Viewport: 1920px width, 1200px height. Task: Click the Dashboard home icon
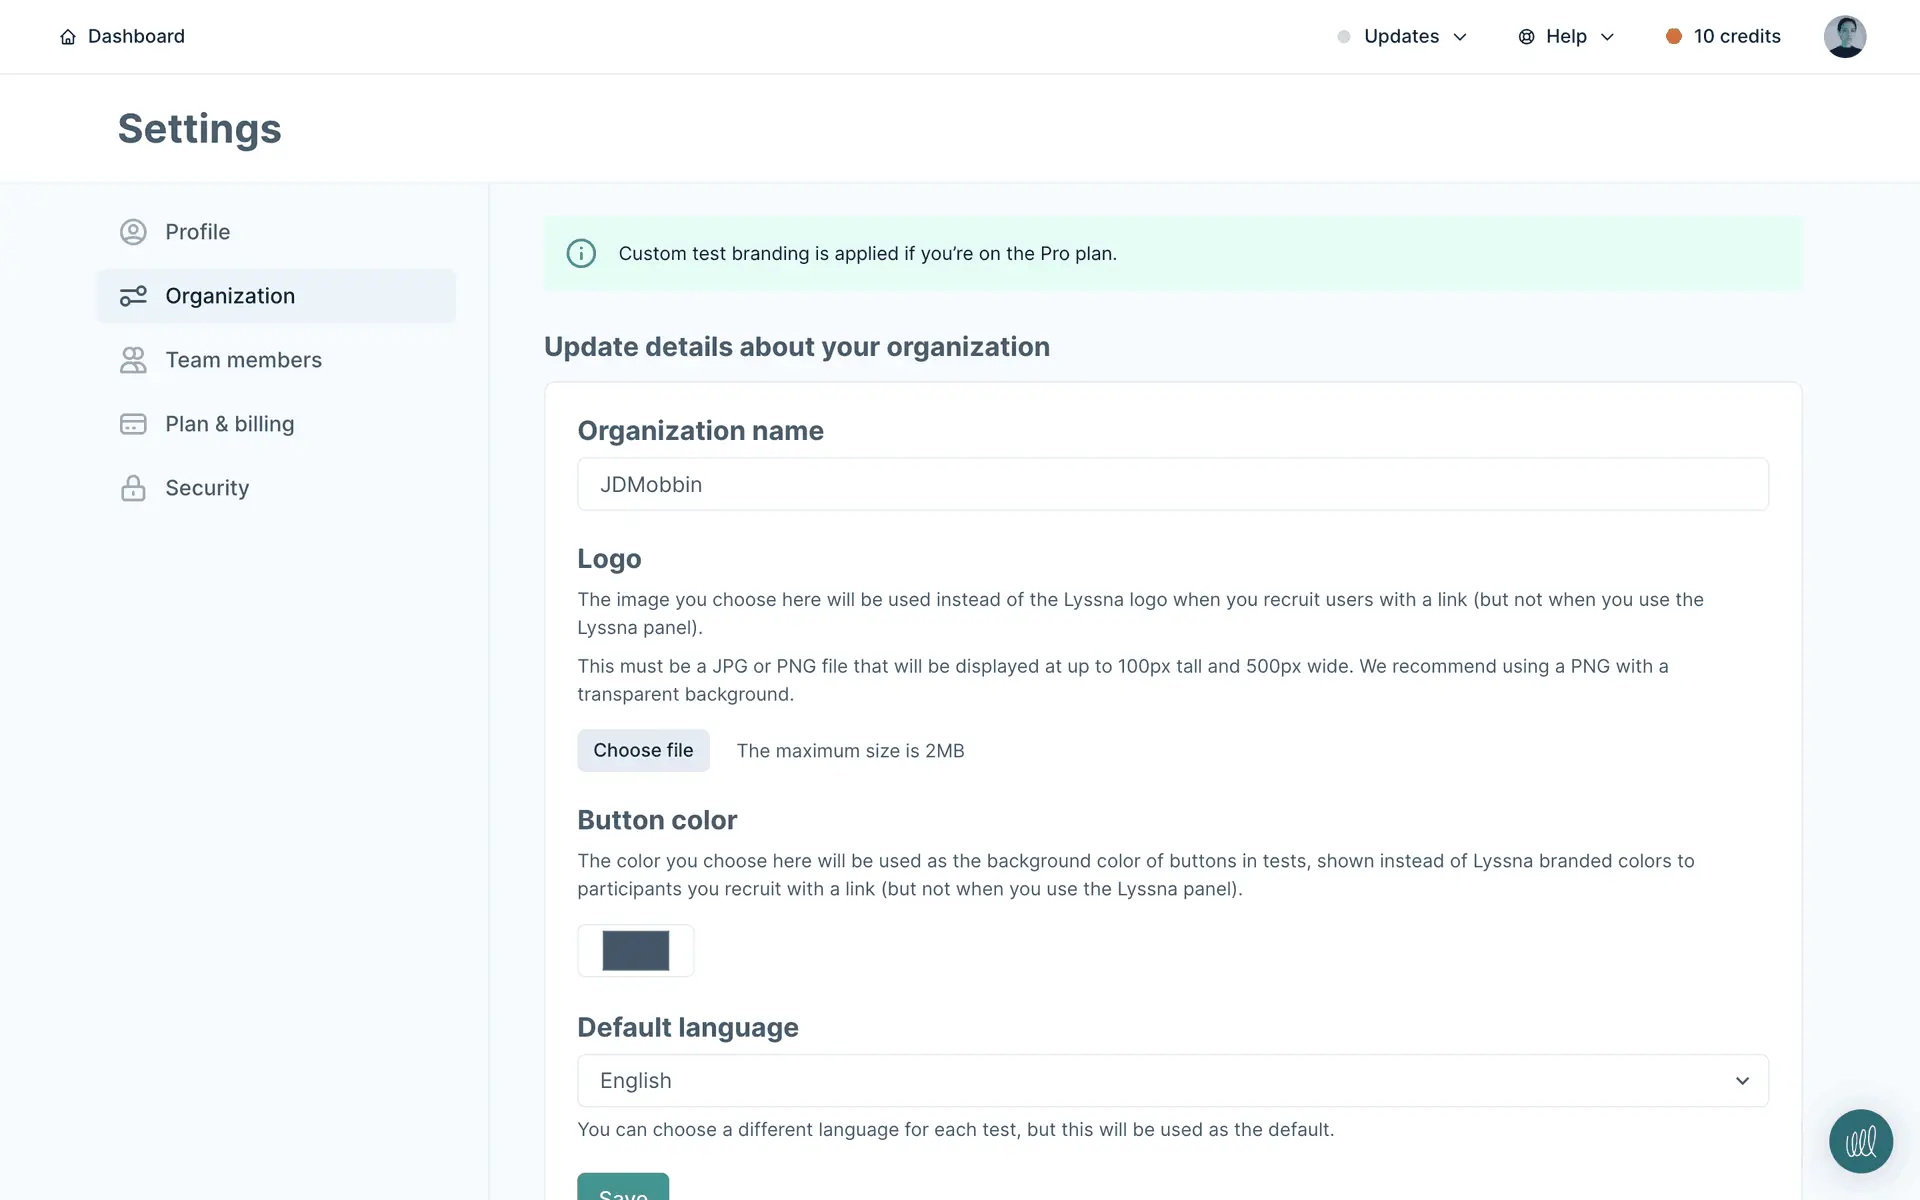[x=68, y=37]
